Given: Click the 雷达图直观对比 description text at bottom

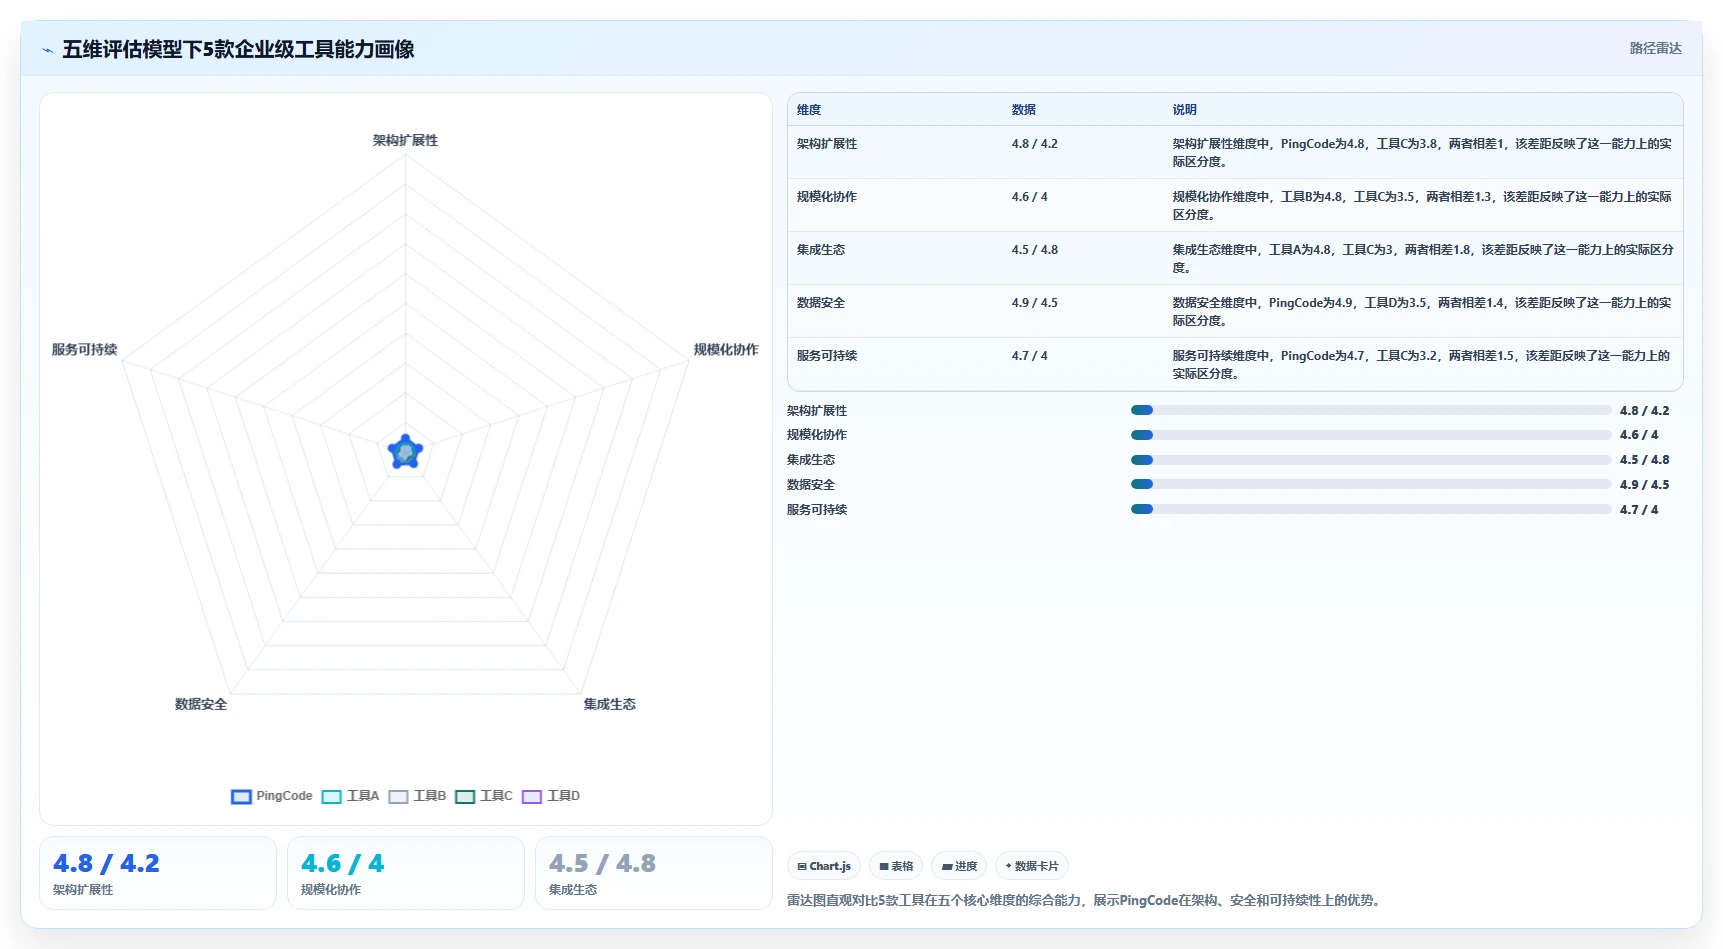Looking at the screenshot, I should point(1085,901).
